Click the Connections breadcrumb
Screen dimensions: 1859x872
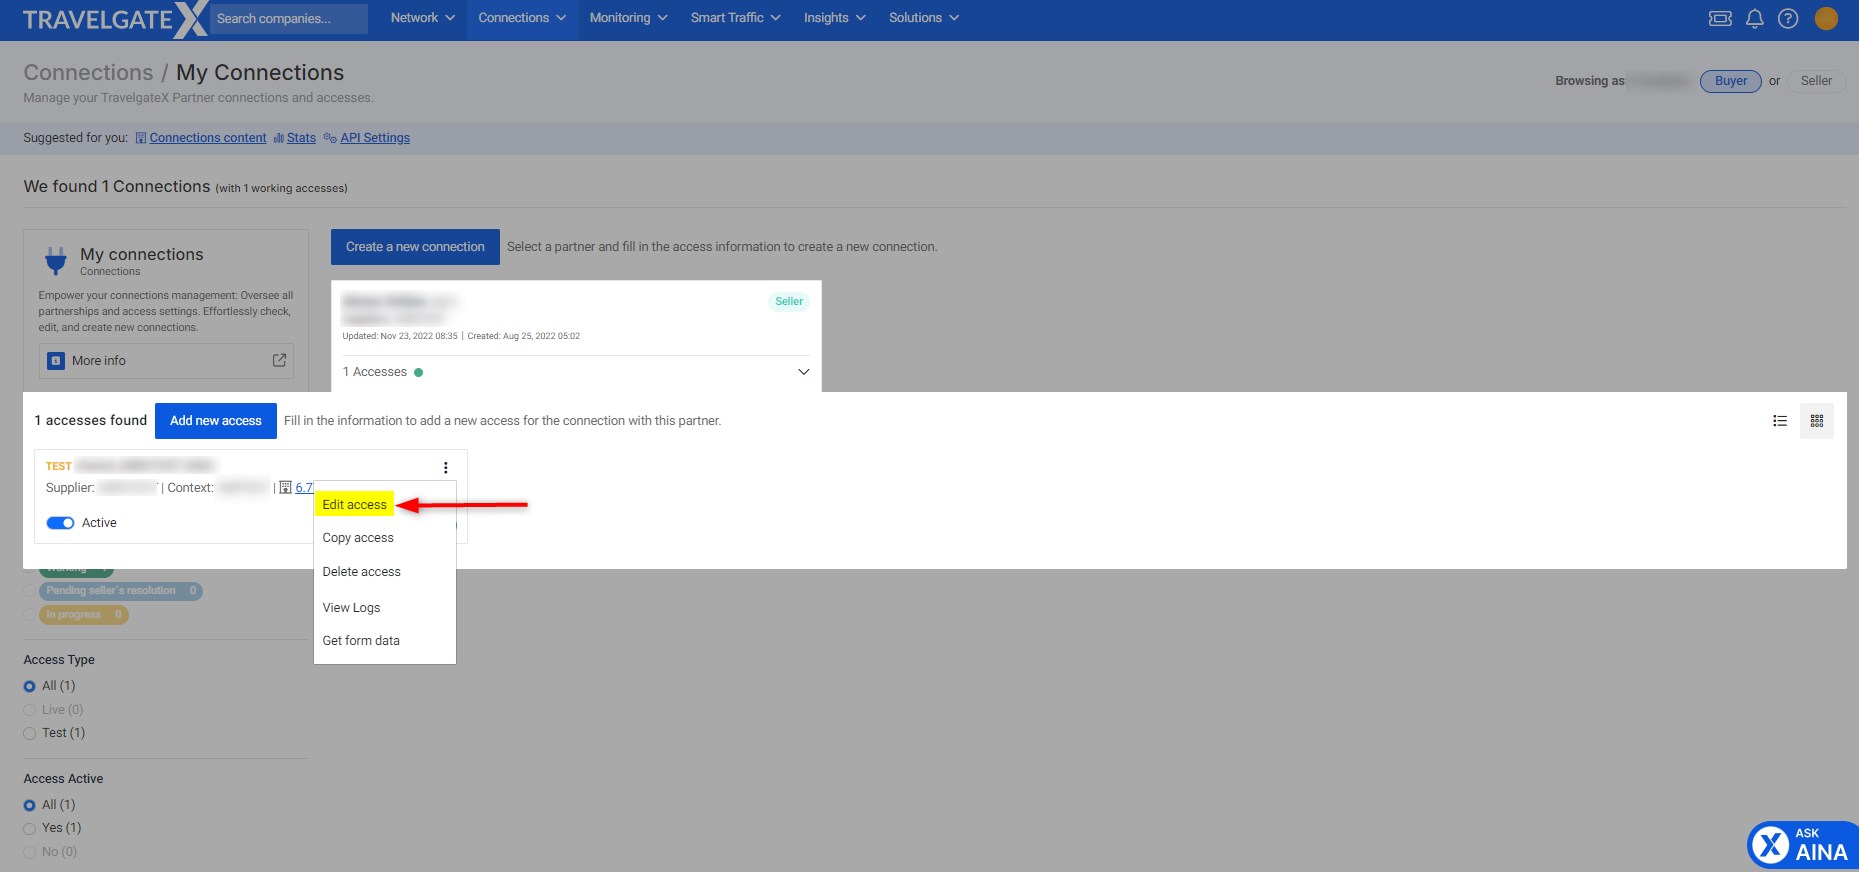88,73
